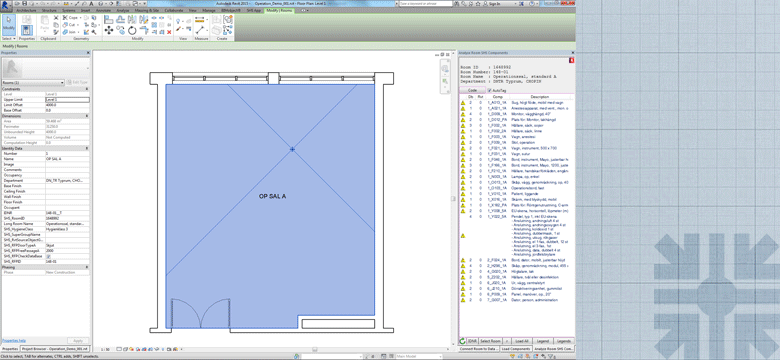Click the green refresh icon in SHS panel
780x360 pixels.
click(462, 341)
